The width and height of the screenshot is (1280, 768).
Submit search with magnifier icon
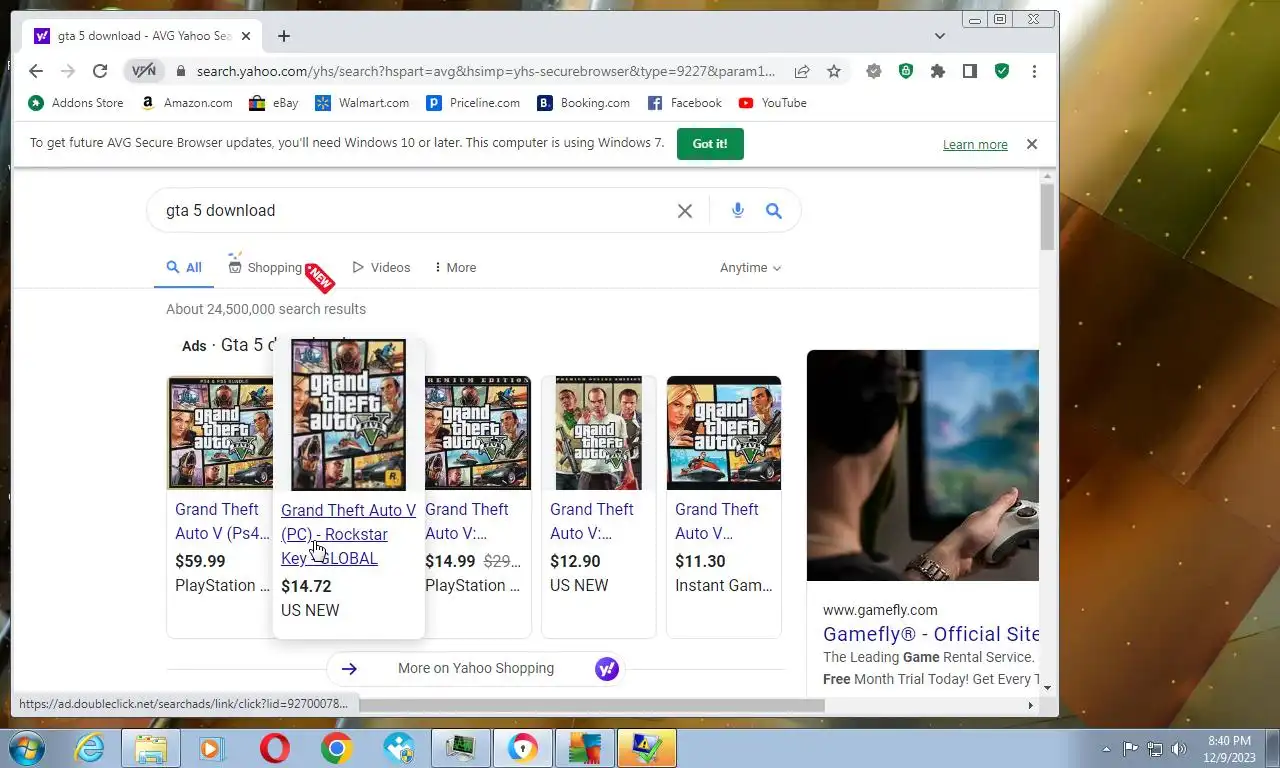774,211
